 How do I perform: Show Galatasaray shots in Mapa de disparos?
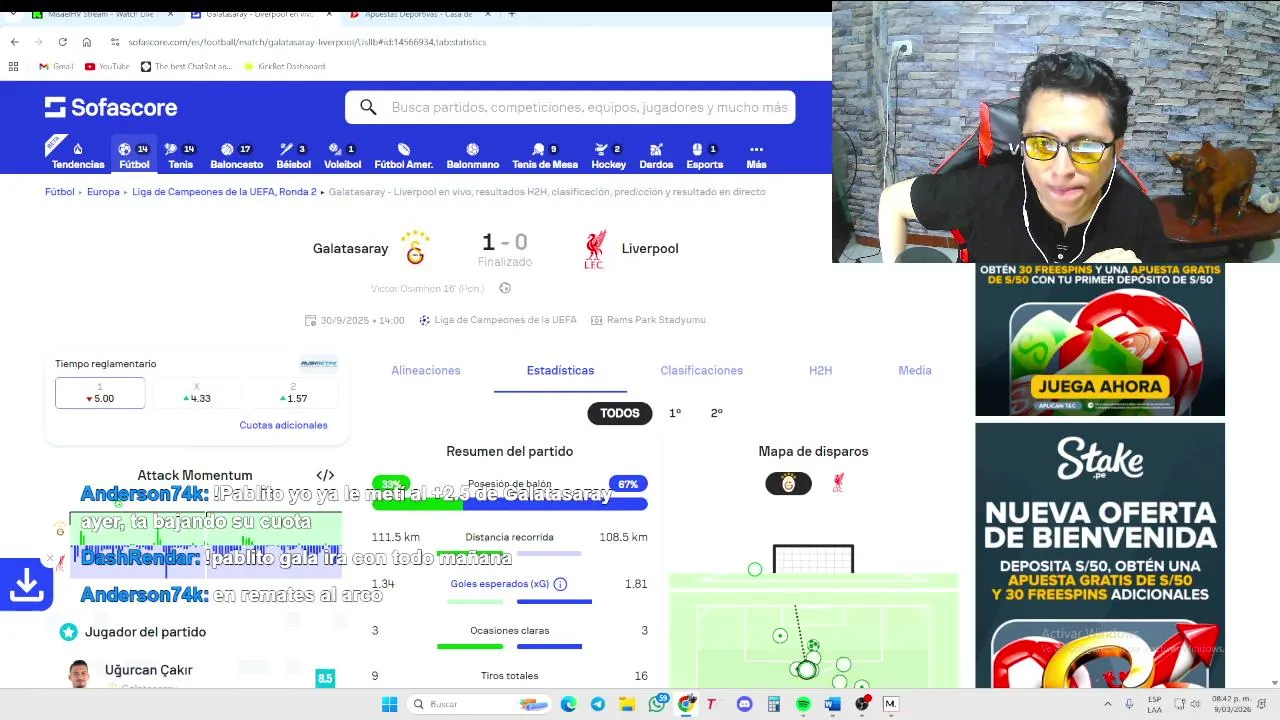pos(788,484)
